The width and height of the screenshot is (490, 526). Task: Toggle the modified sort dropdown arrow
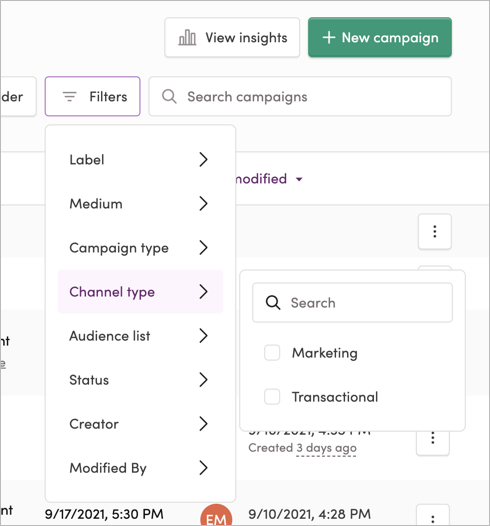[x=299, y=179]
